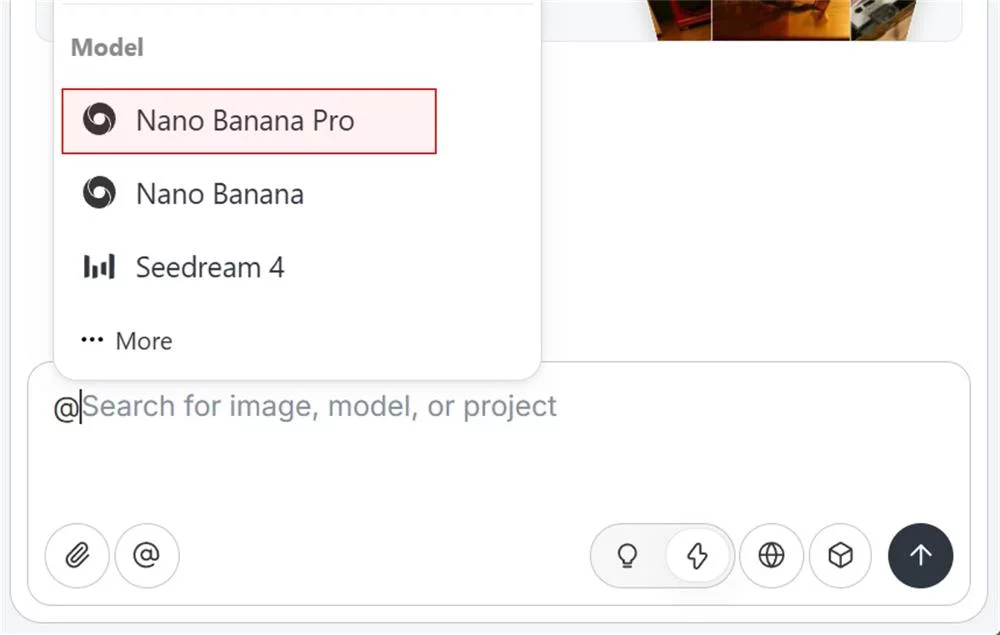This screenshot has width=1000, height=635.
Task: Toggle fast generation with the lightning switch
Action: click(698, 556)
